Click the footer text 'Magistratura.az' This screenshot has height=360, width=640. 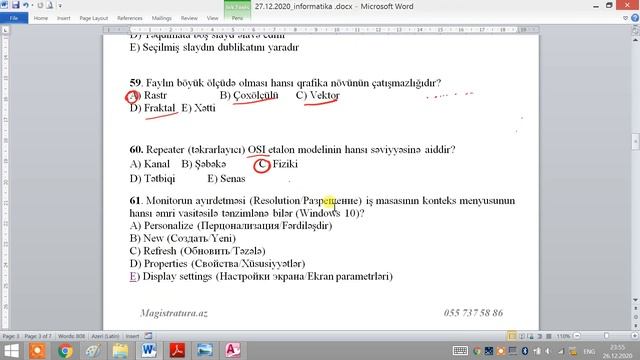tap(174, 313)
